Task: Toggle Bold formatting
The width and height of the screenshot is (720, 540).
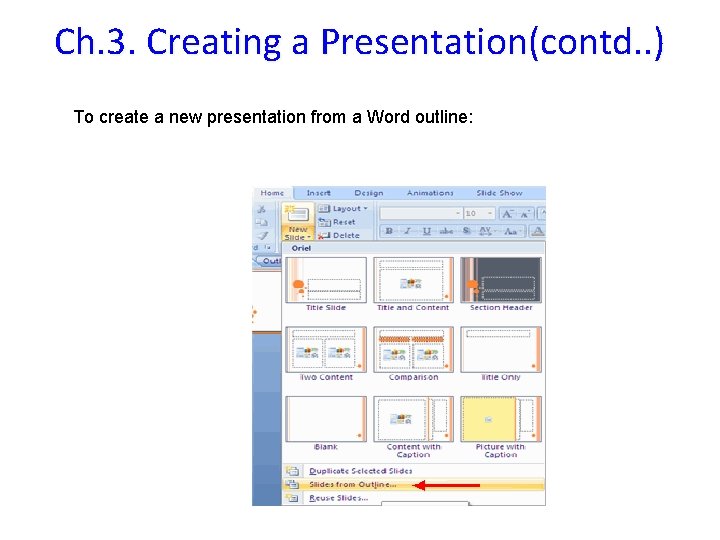Action: pyautogui.click(x=389, y=231)
